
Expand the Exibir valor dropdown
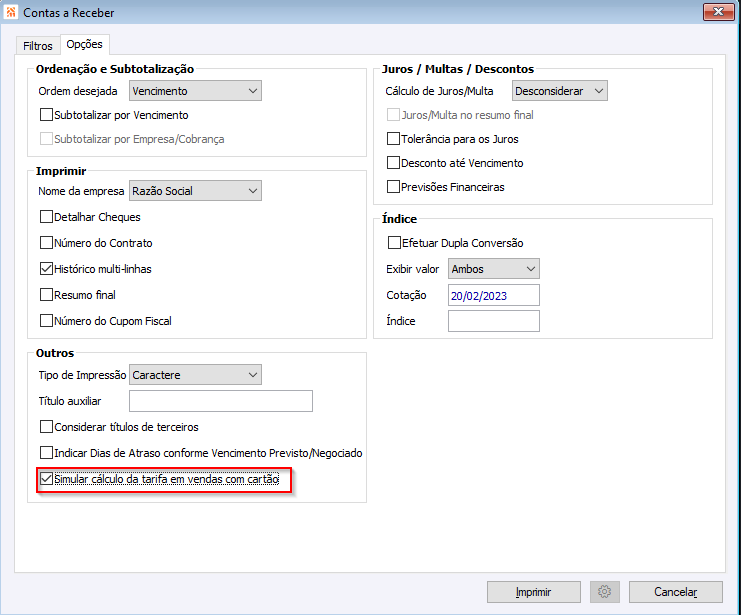click(x=494, y=269)
